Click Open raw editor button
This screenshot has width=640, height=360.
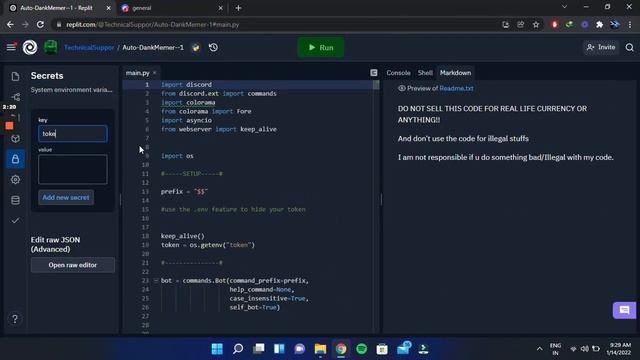pos(73,265)
